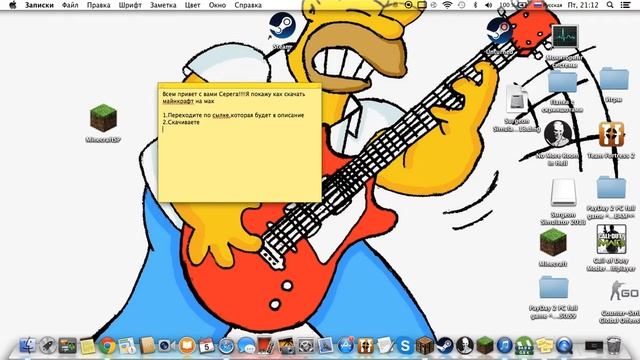This screenshot has height=360, width=640.
Task: Open Launchpad rocket icon in the Dock
Action: click(x=48, y=346)
